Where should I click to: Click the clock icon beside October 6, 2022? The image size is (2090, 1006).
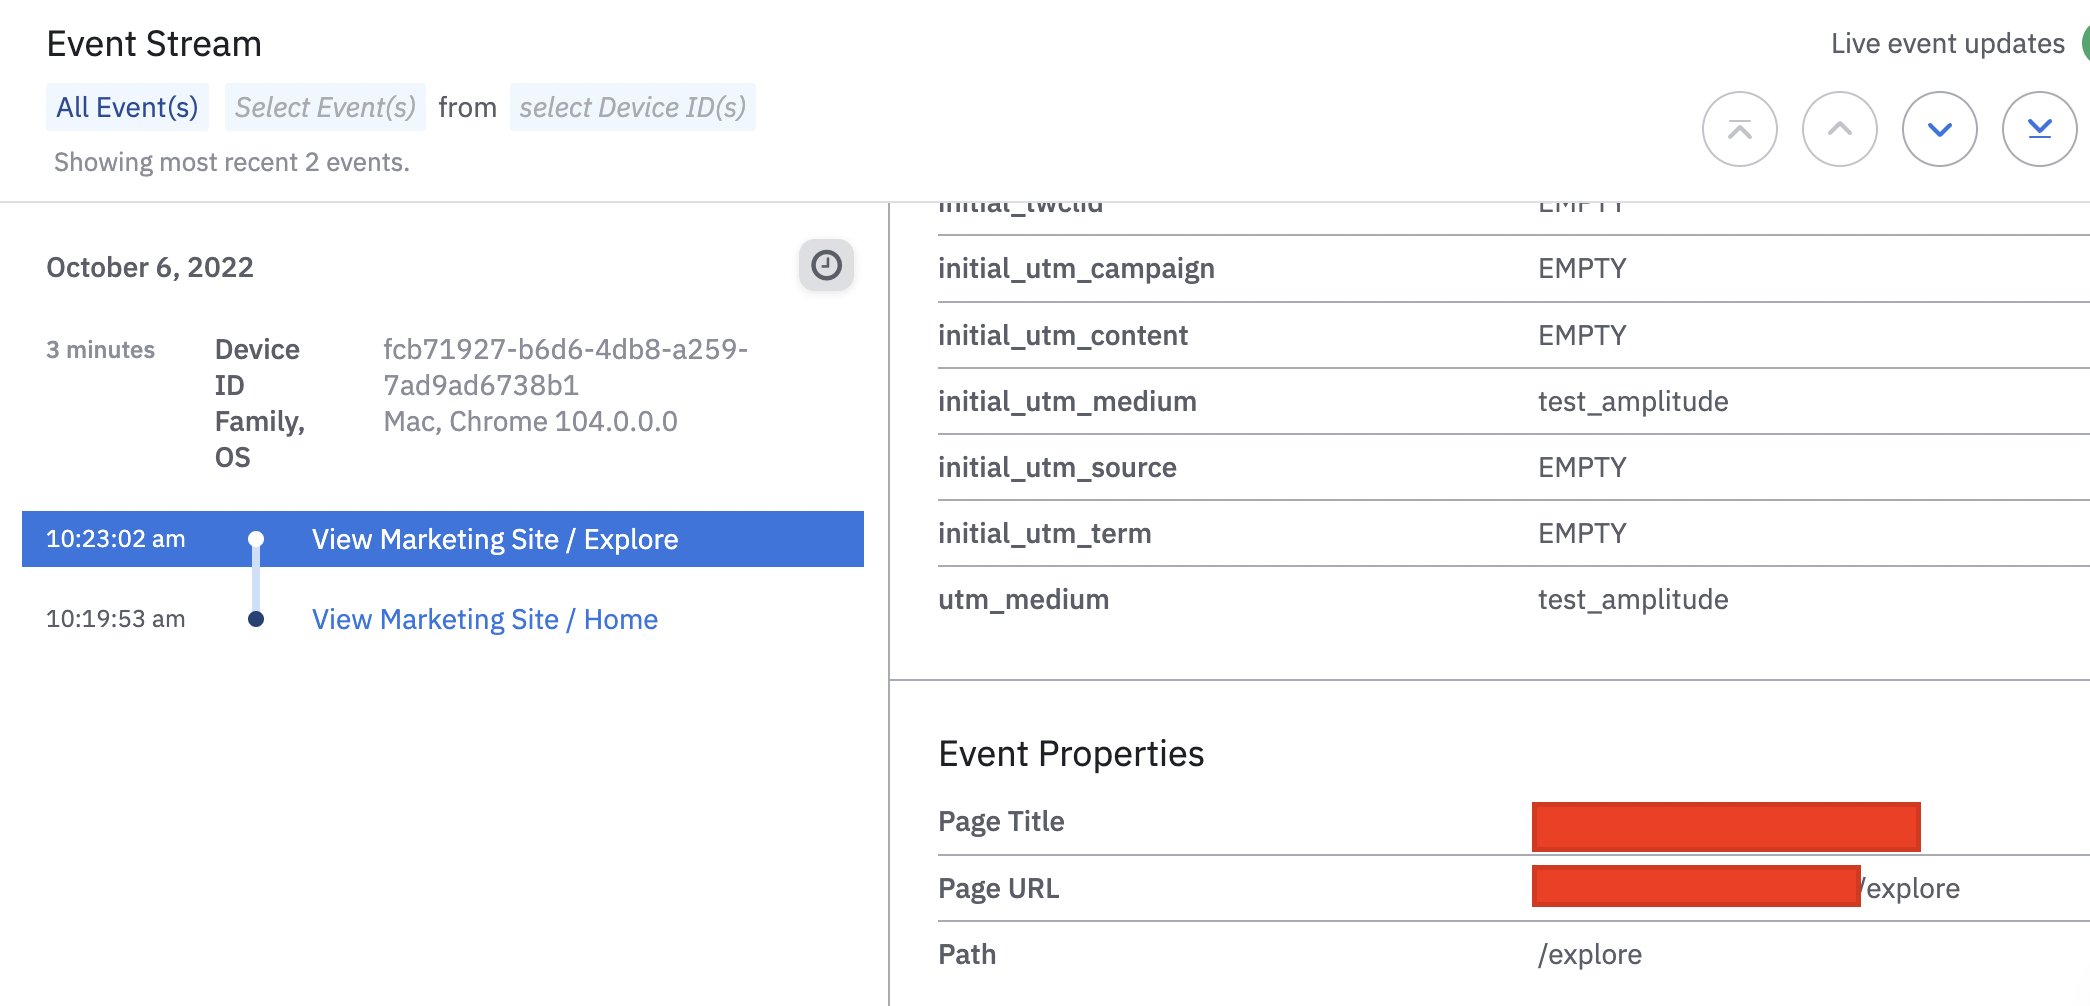[826, 265]
